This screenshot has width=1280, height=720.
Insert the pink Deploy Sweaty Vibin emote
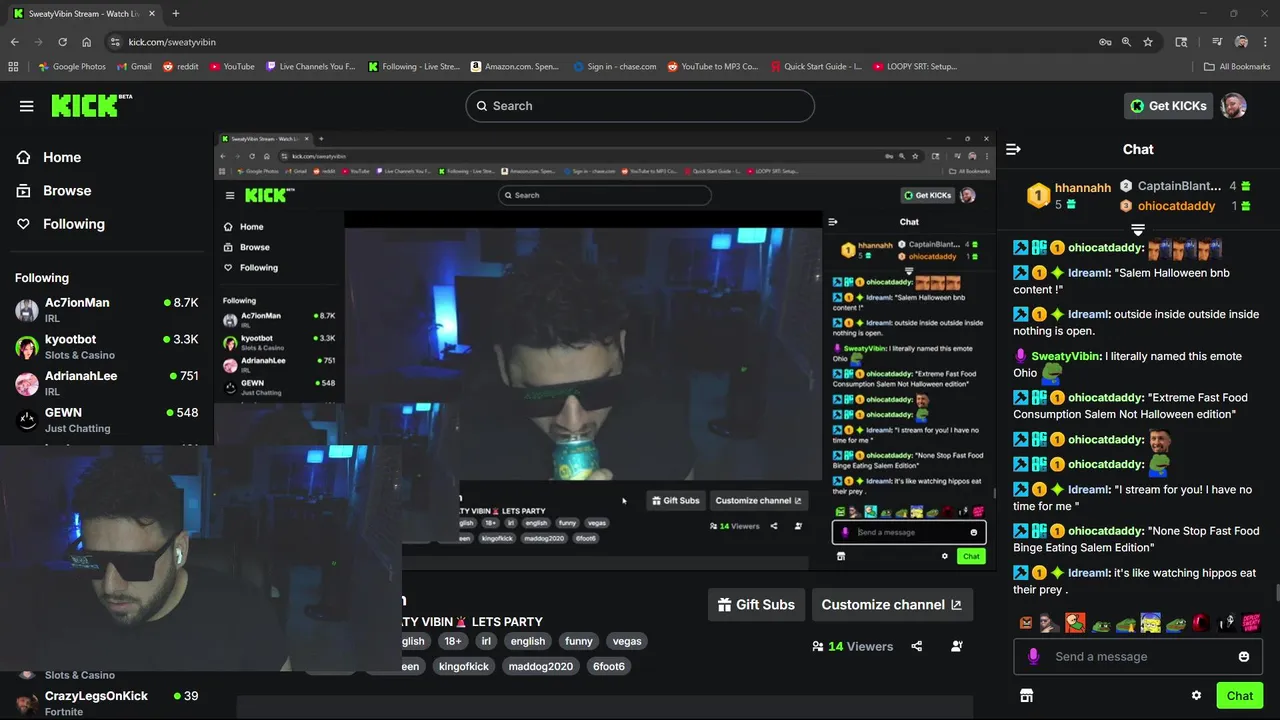(x=1251, y=623)
